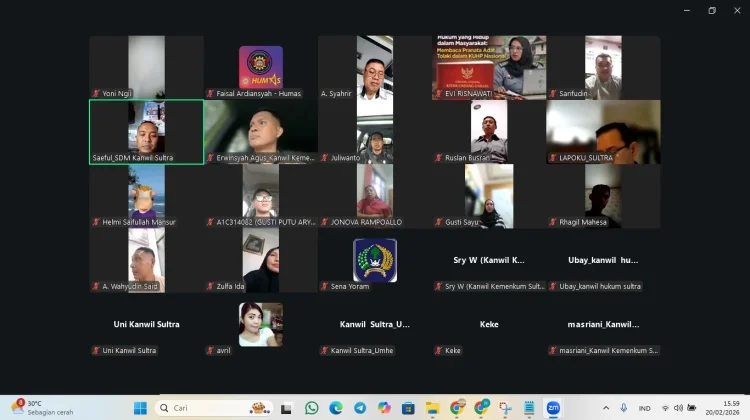Open the Copilot taskbar icon
The height and width of the screenshot is (420, 750).
coord(384,408)
